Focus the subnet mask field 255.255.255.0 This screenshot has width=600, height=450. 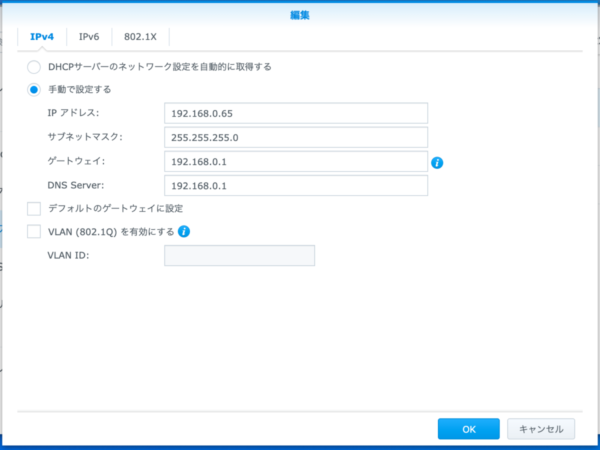296,137
